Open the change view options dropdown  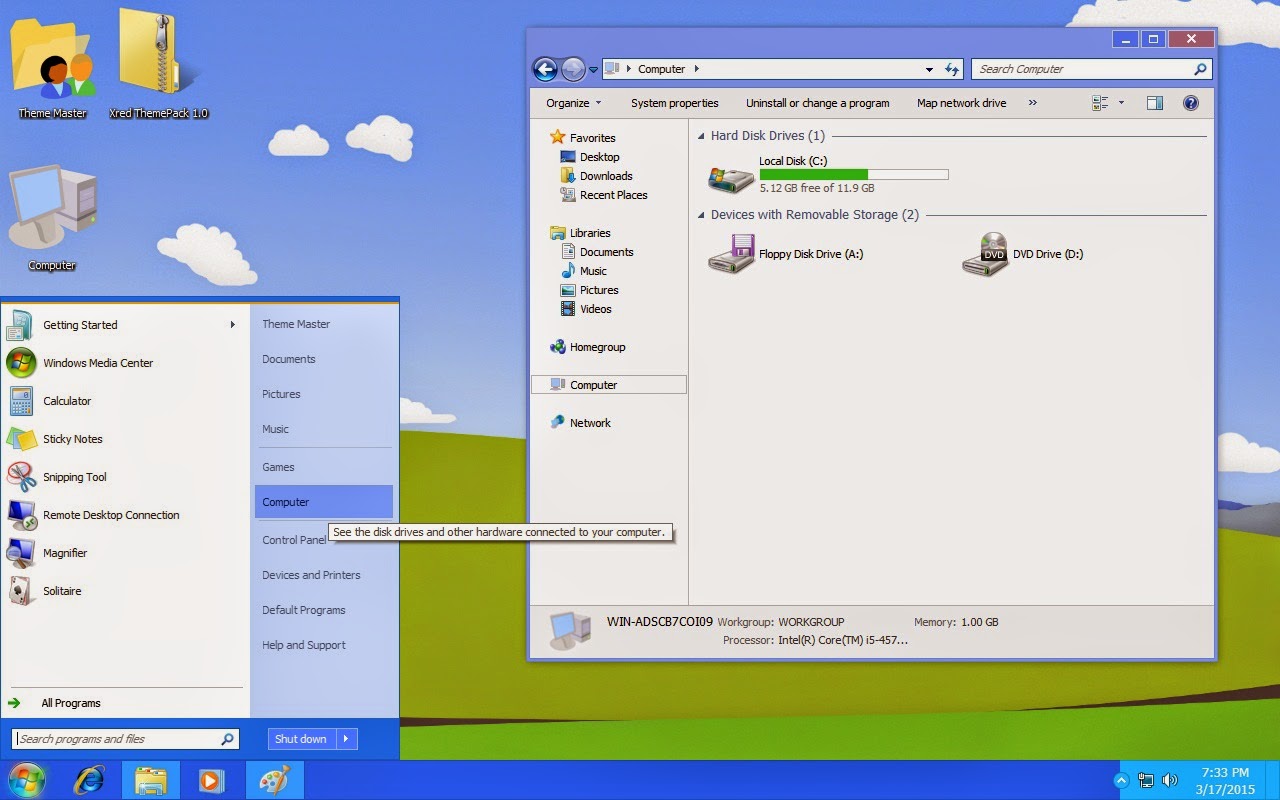(1121, 103)
